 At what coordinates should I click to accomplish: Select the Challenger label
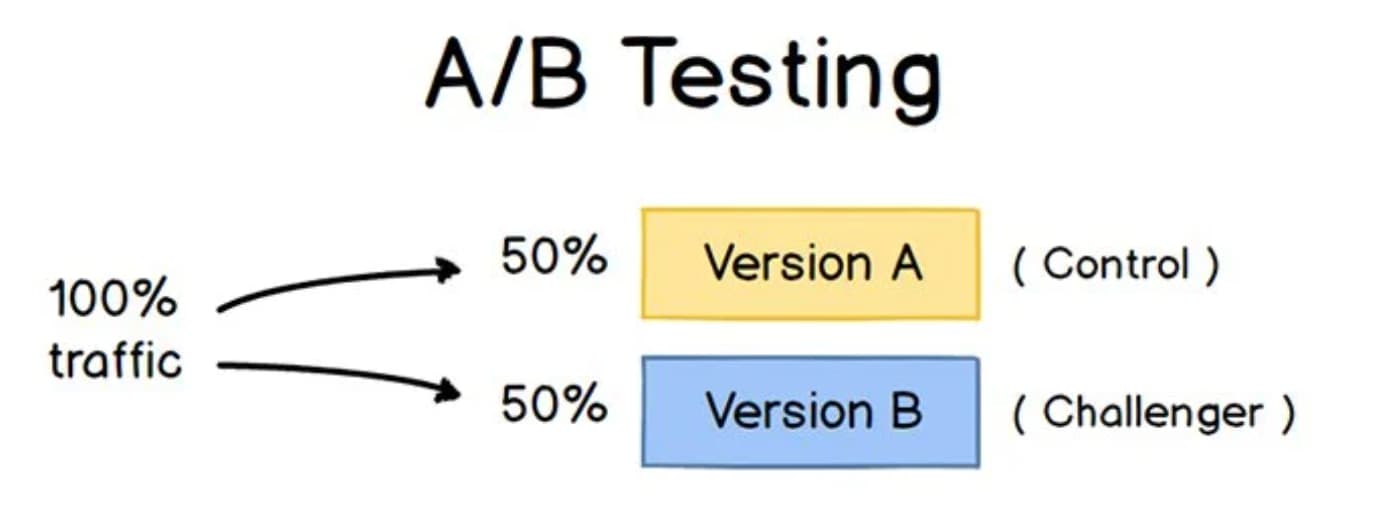coord(1153,412)
